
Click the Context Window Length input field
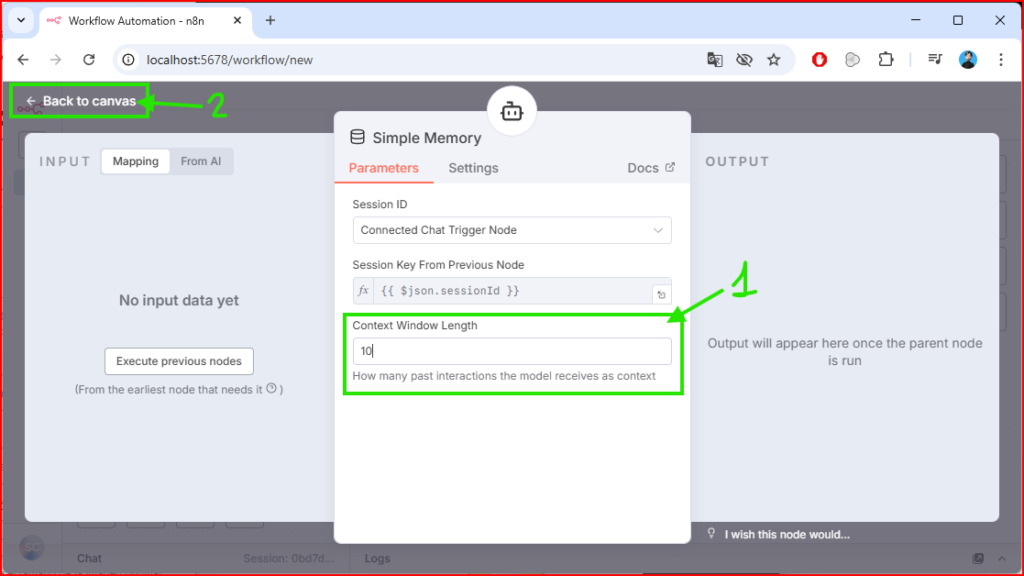[x=511, y=351]
